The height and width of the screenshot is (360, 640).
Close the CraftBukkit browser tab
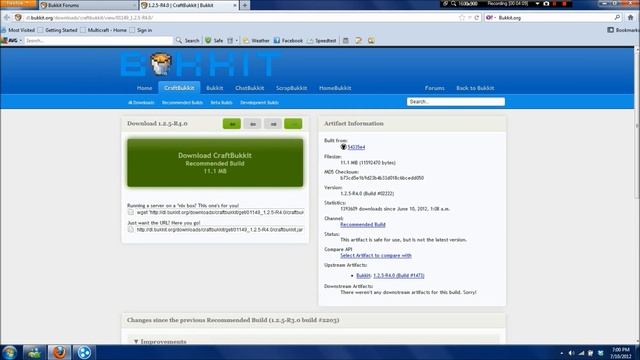pyautogui.click(x=235, y=5)
